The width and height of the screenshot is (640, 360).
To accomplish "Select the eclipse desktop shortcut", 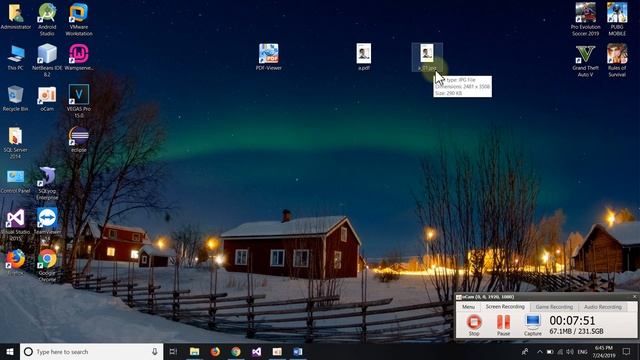I will click(x=78, y=139).
